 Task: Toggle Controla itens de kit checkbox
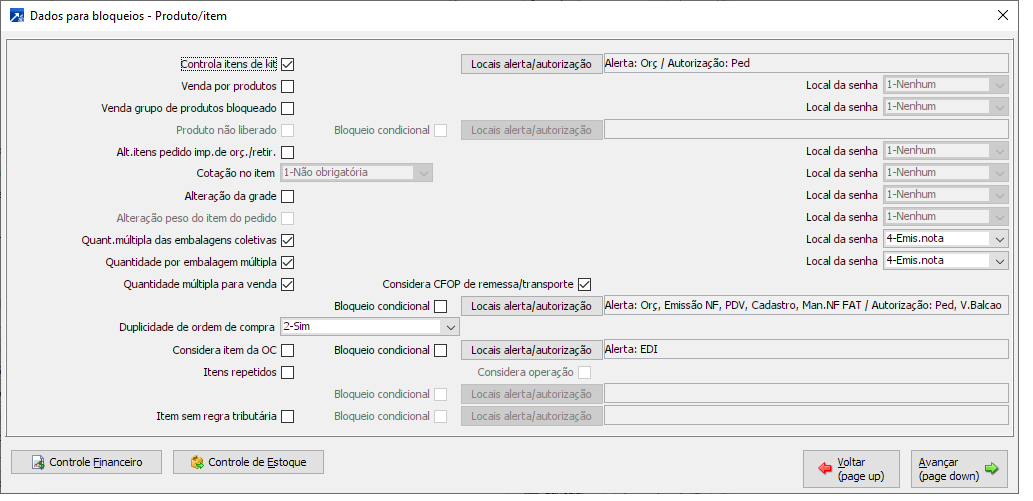coord(287,64)
